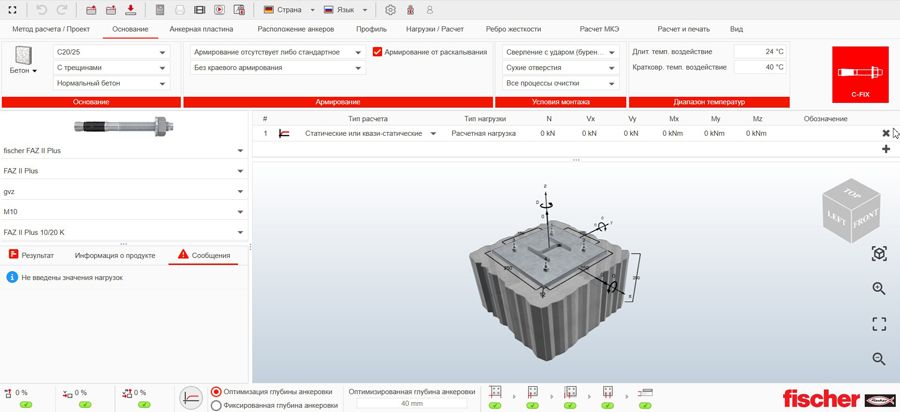Screen dimensions: 900x412
Task: Open the M10 anchor size dropdown
Action: [x=124, y=212]
